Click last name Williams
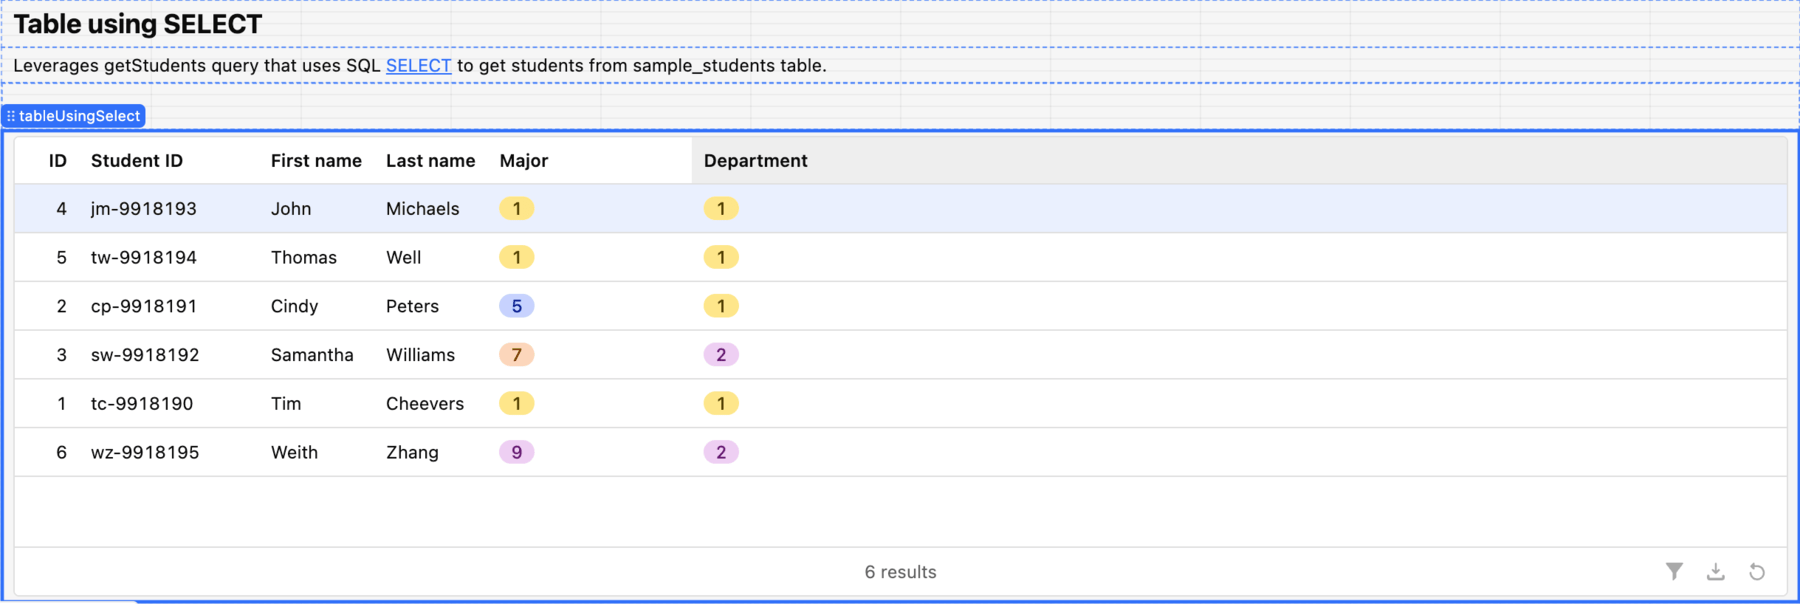Screen dimensions: 1800x604 click(x=420, y=355)
